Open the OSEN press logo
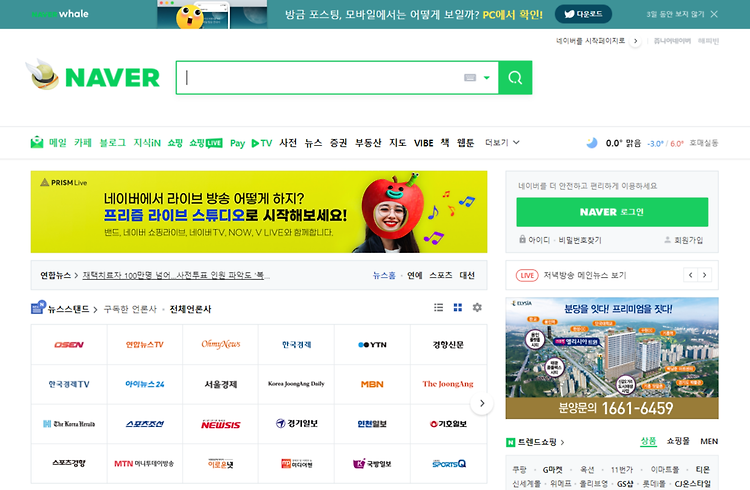 coord(69,345)
